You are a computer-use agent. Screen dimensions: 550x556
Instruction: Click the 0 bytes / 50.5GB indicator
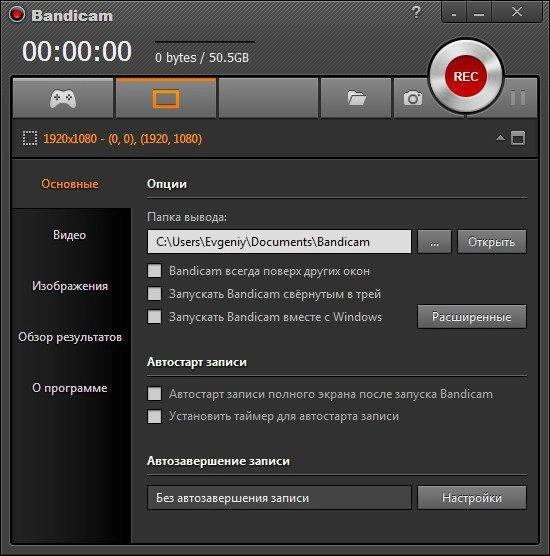tap(202, 57)
